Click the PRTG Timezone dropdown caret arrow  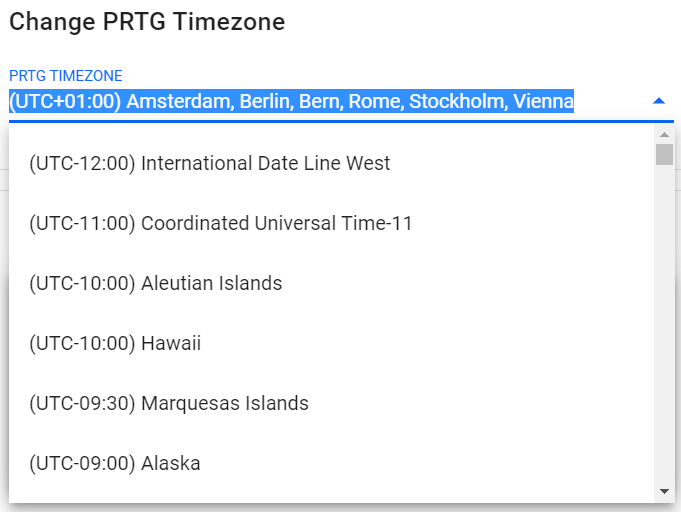(658, 101)
